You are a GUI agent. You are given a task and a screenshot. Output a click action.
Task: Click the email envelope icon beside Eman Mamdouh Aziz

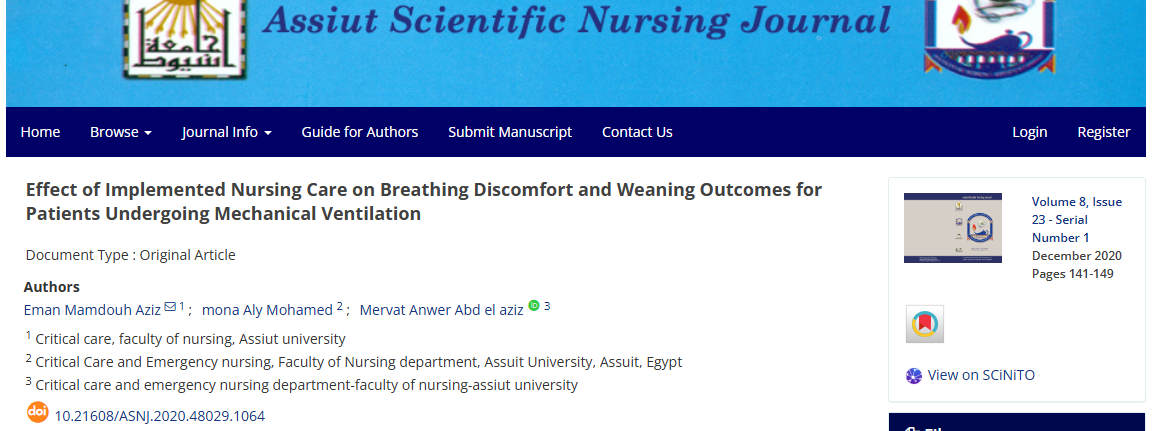pyautogui.click(x=170, y=307)
